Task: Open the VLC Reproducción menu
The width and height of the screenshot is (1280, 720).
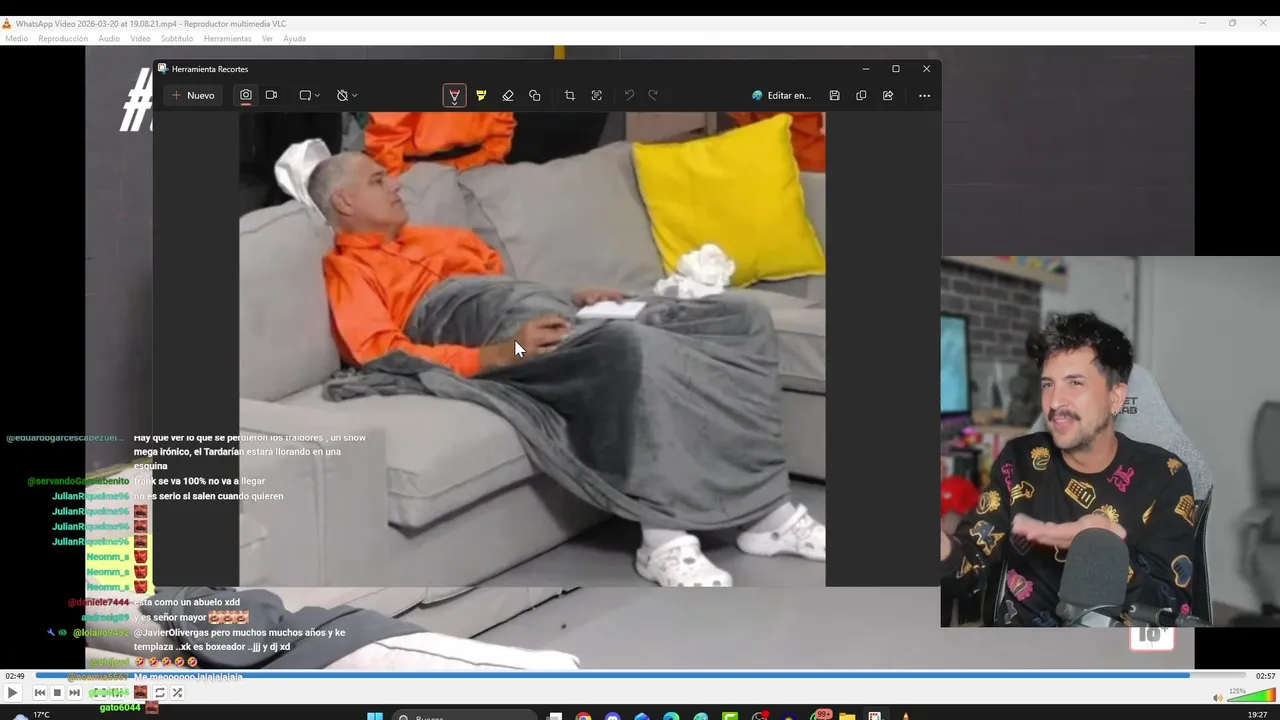Action: [63, 39]
